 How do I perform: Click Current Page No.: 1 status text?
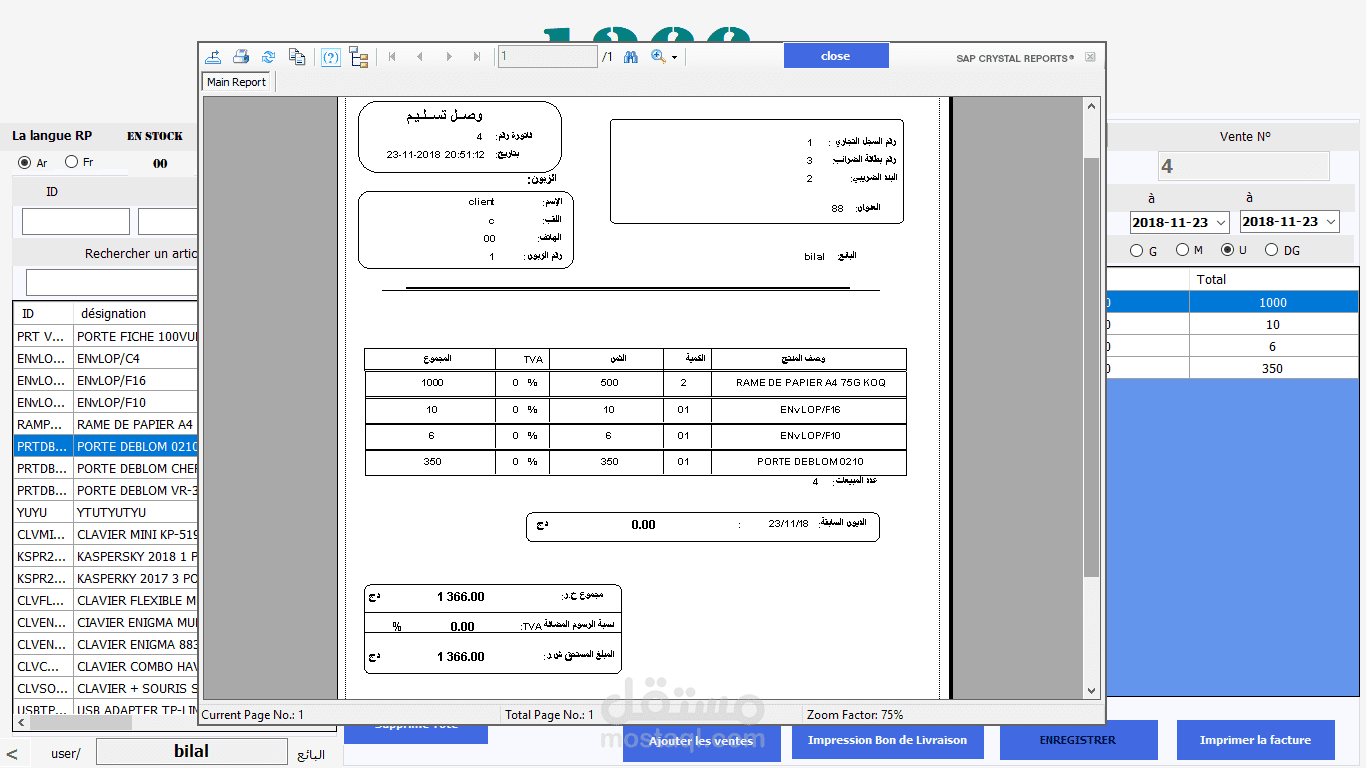[253, 715]
